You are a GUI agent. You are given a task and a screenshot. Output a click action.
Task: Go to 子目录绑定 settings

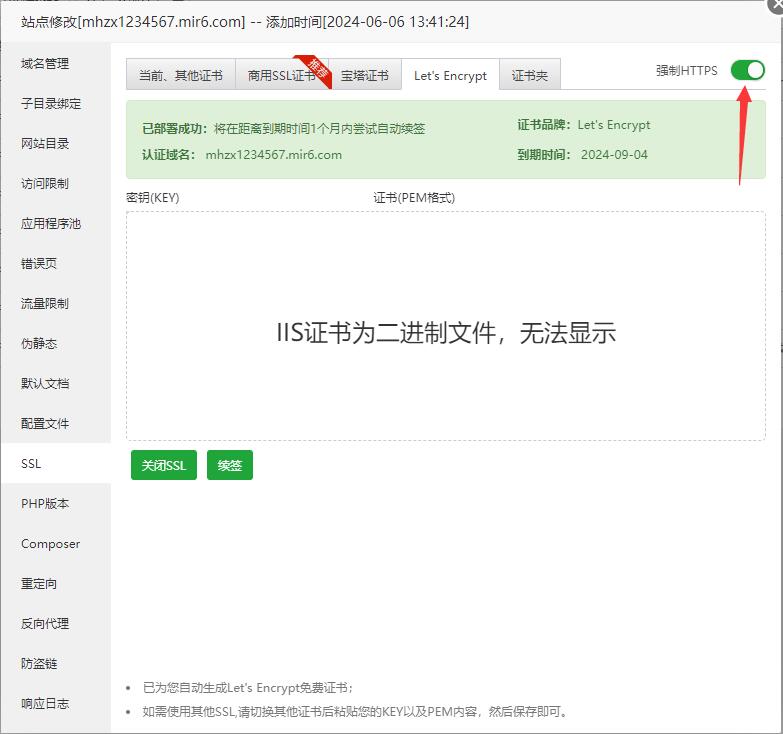[51, 104]
